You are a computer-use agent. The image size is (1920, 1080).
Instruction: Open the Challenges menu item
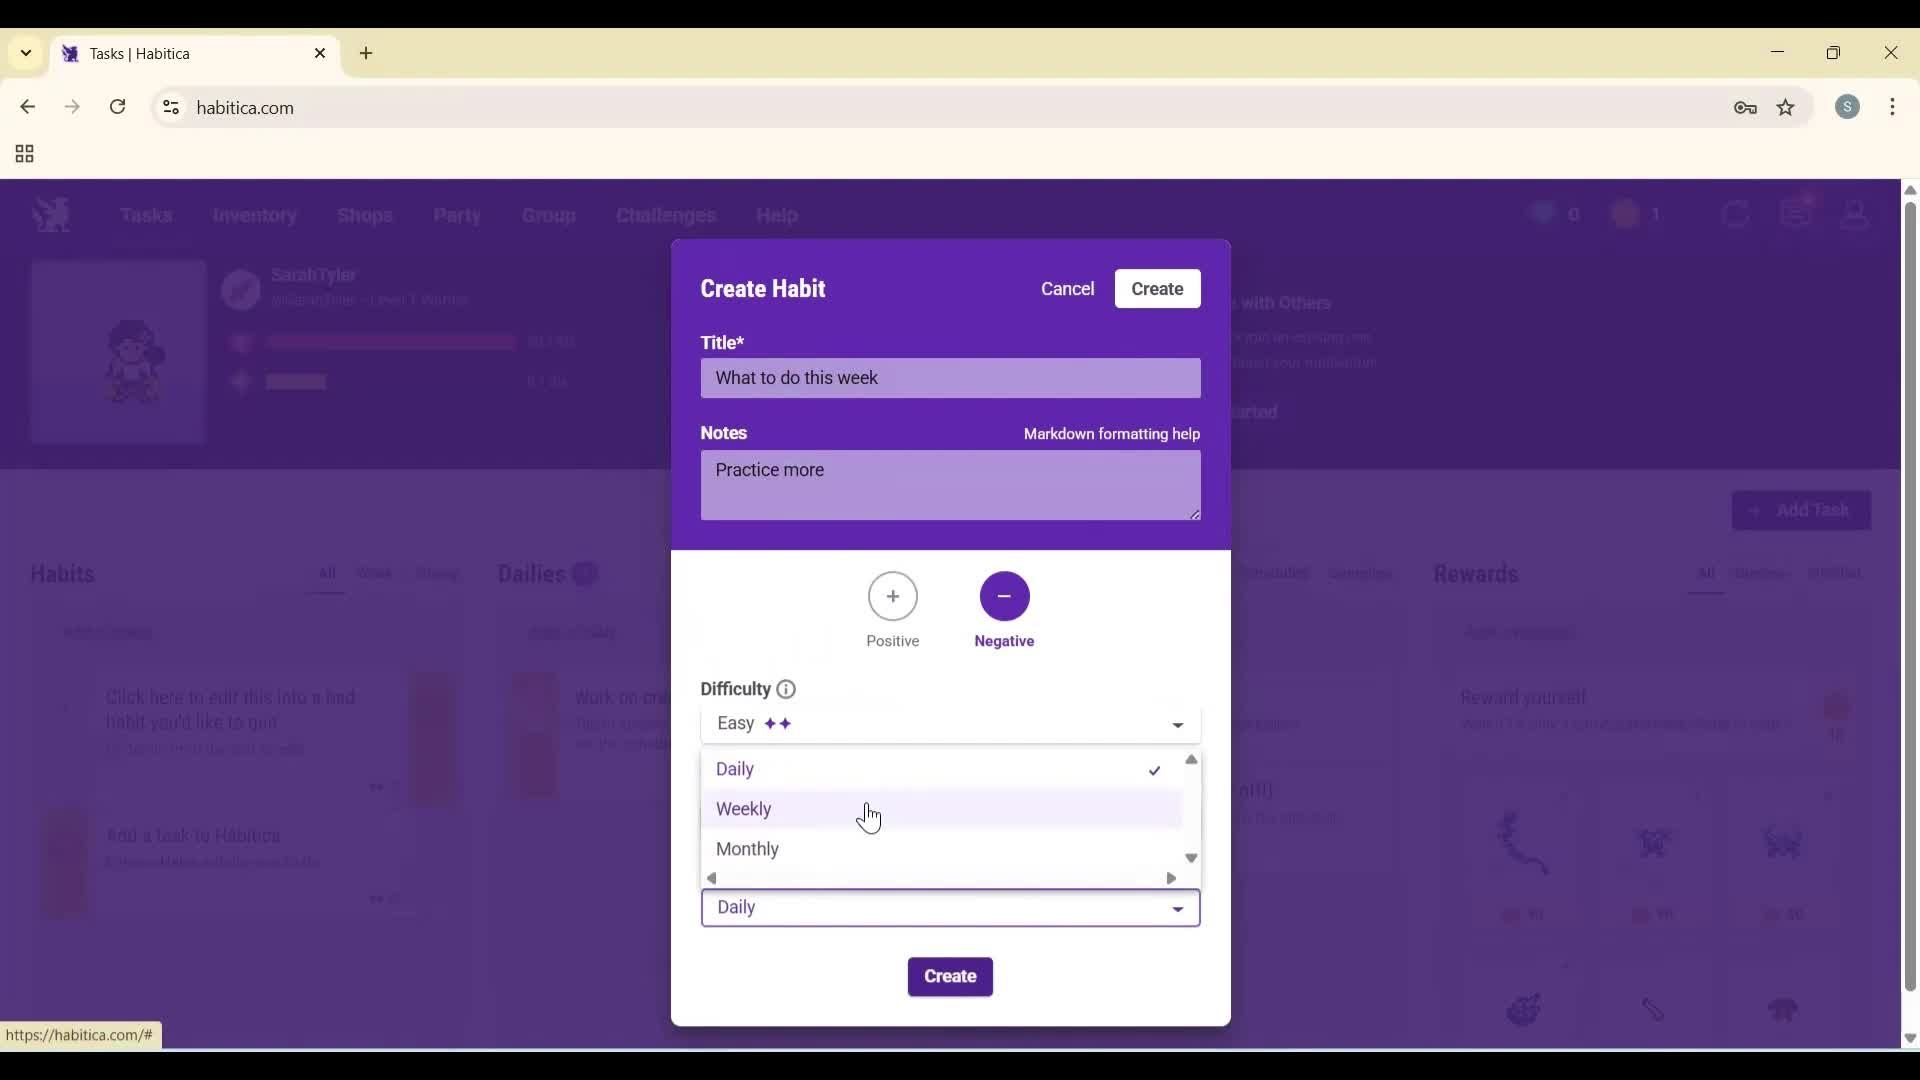(665, 216)
